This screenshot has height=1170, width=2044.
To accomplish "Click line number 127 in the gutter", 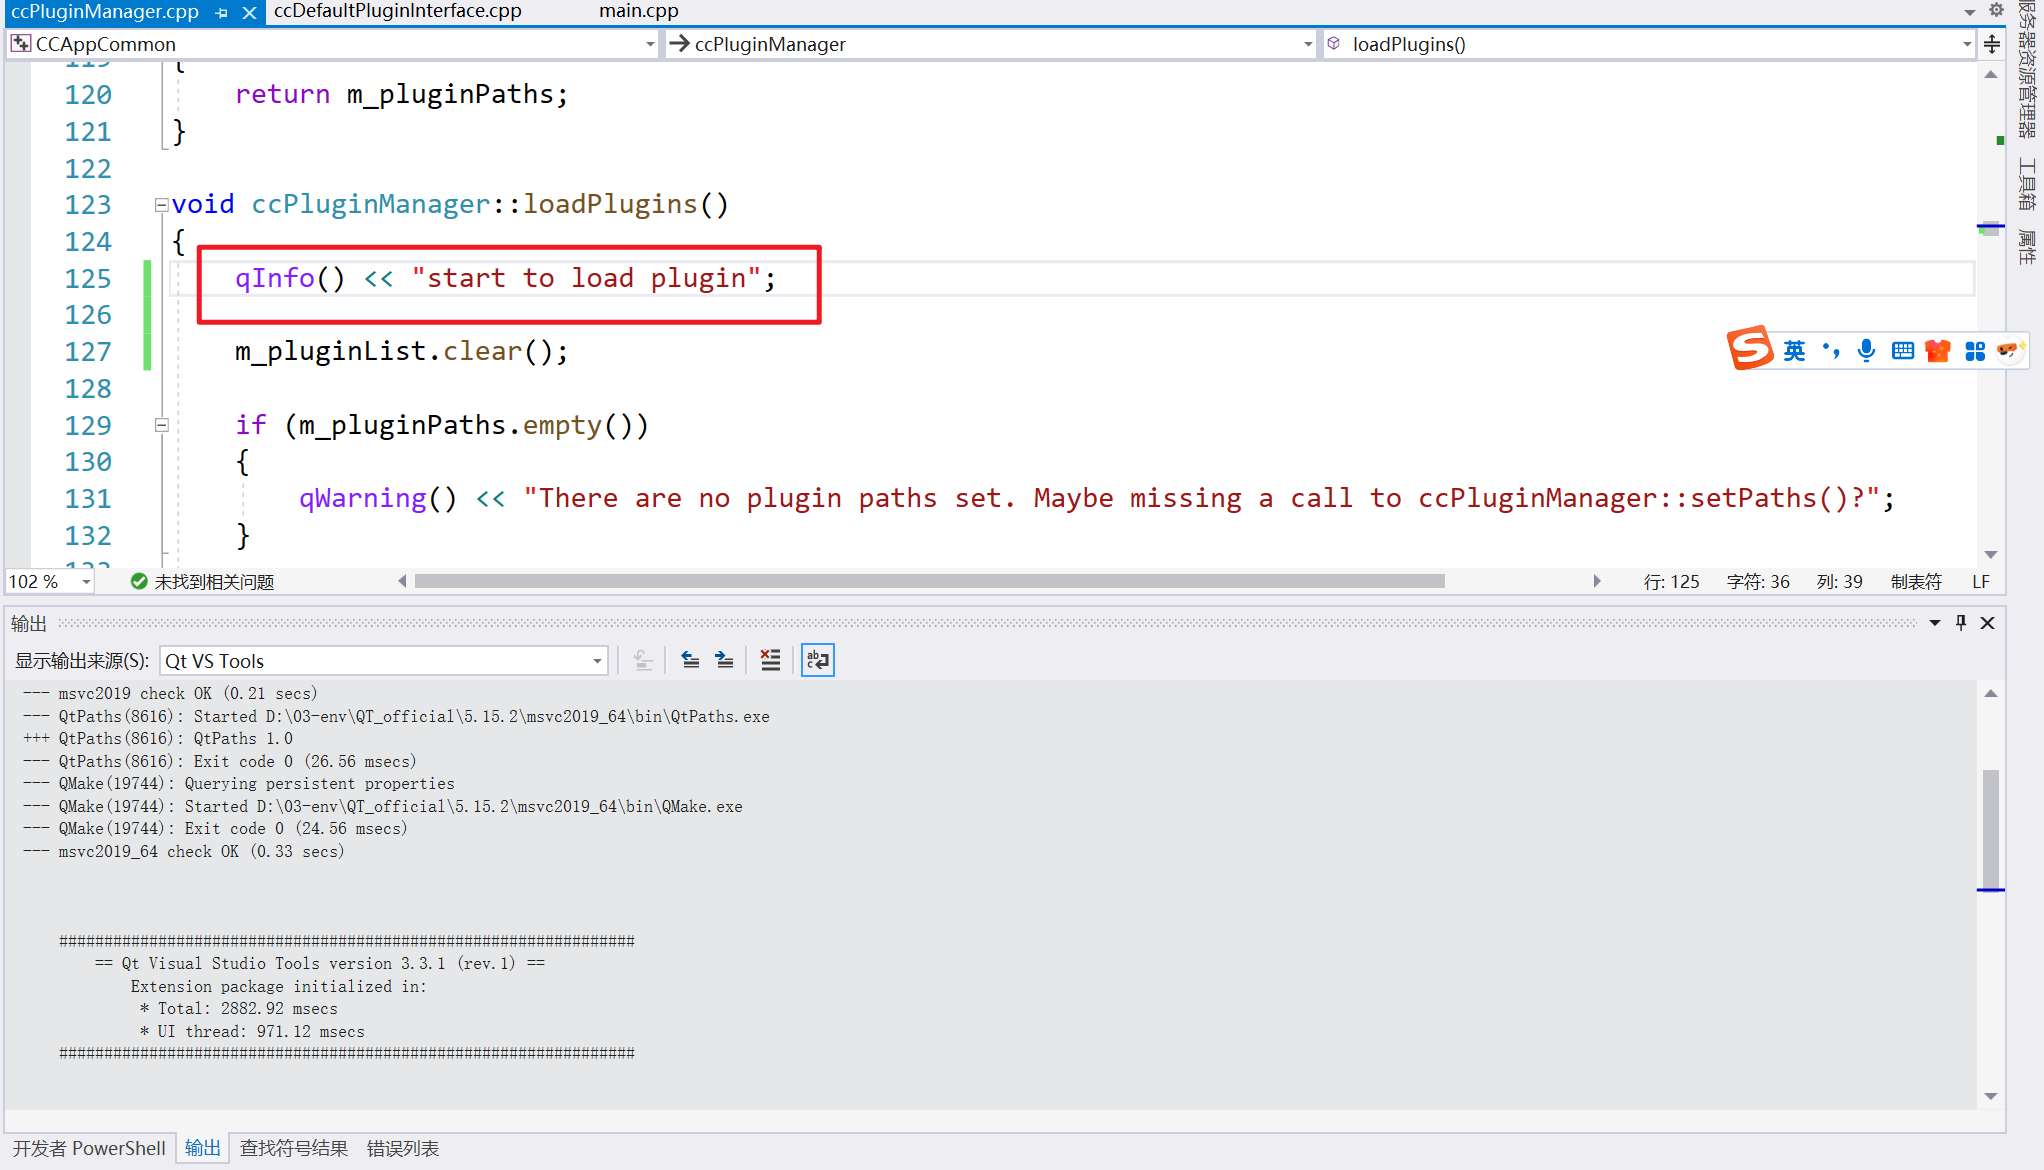I will 88,352.
